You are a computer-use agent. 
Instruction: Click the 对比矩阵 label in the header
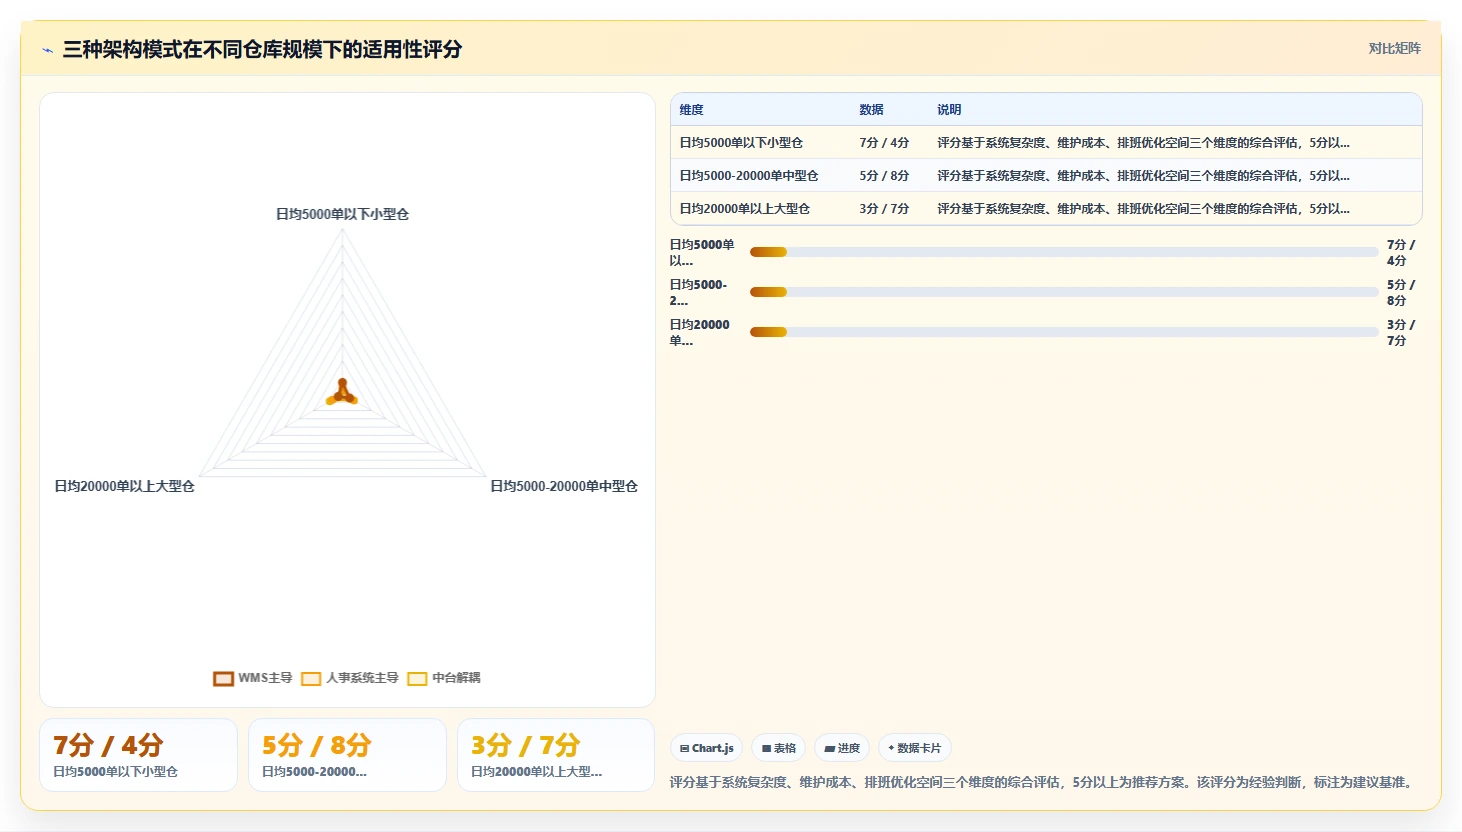pos(1394,48)
